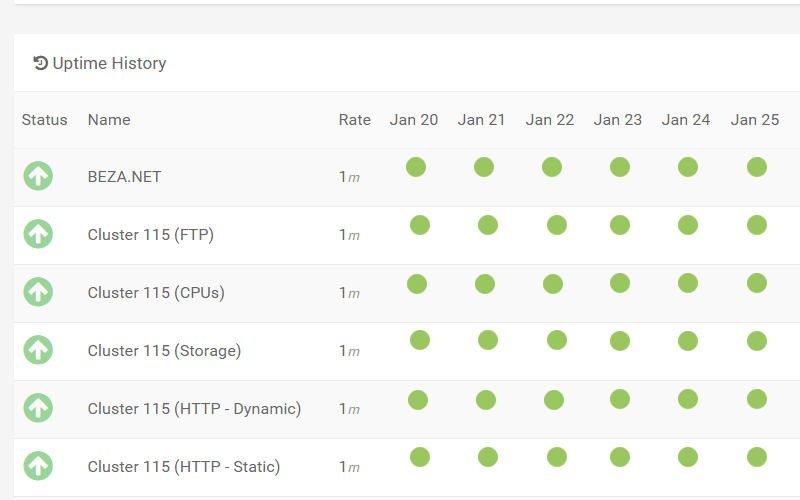800x500 pixels.
Task: Open the Cluster 115 (FTP) monitor
Action: (151, 235)
